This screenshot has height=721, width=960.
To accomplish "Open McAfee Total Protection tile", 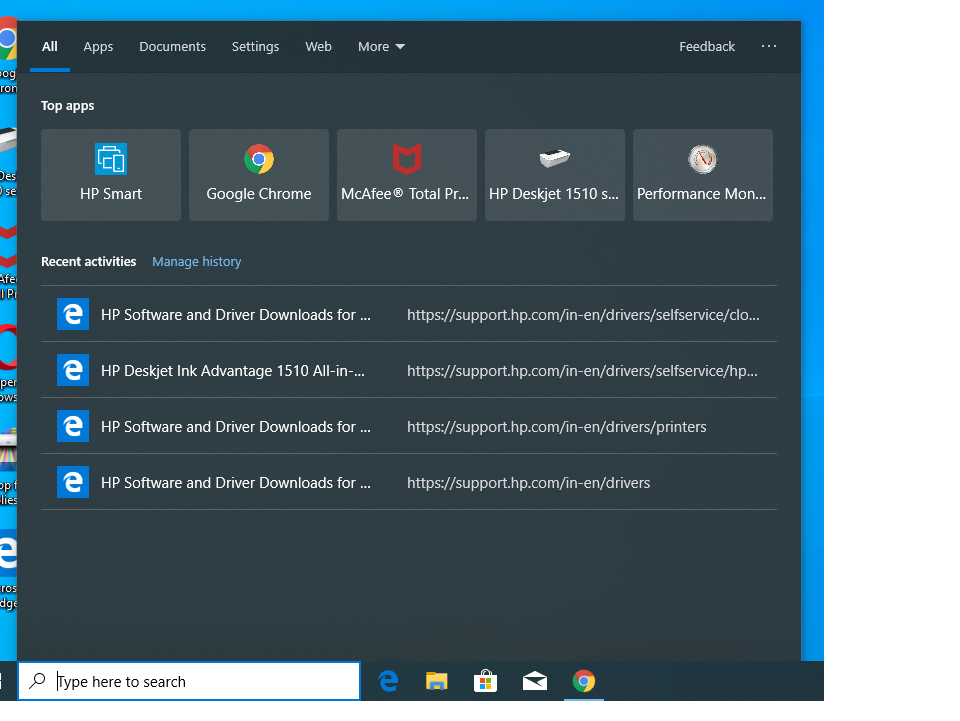I will 407,174.
